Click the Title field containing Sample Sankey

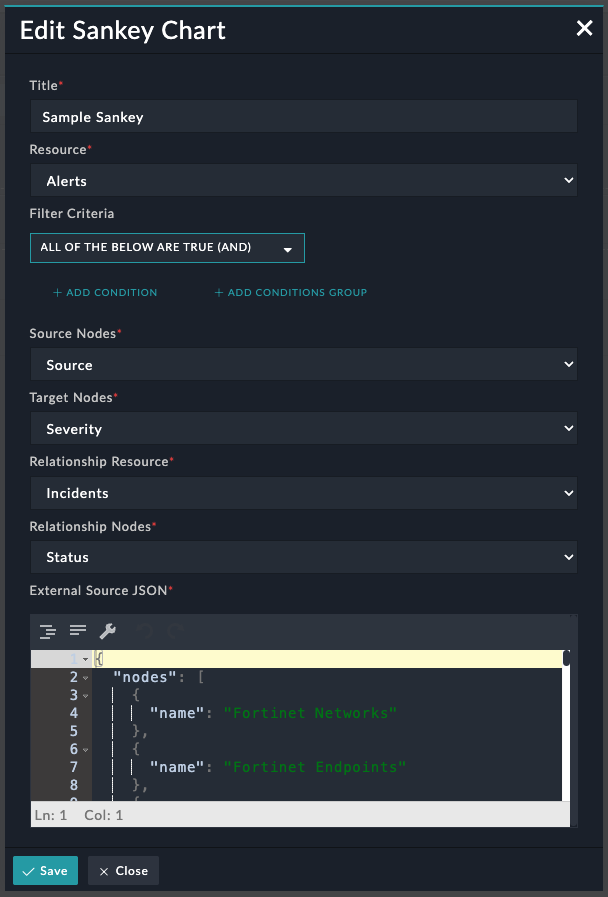pos(303,117)
